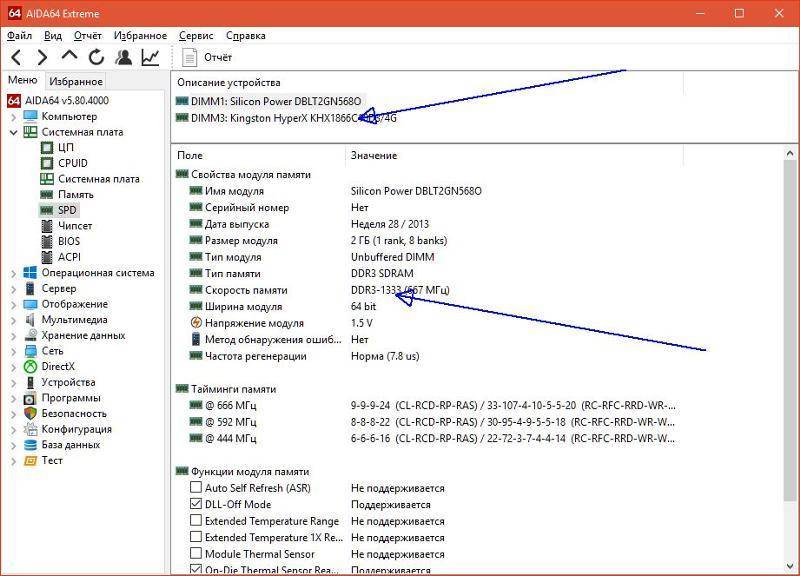Open the Отчёт menu in the menu bar
Image resolution: width=800 pixels, height=576 pixels.
click(88, 36)
